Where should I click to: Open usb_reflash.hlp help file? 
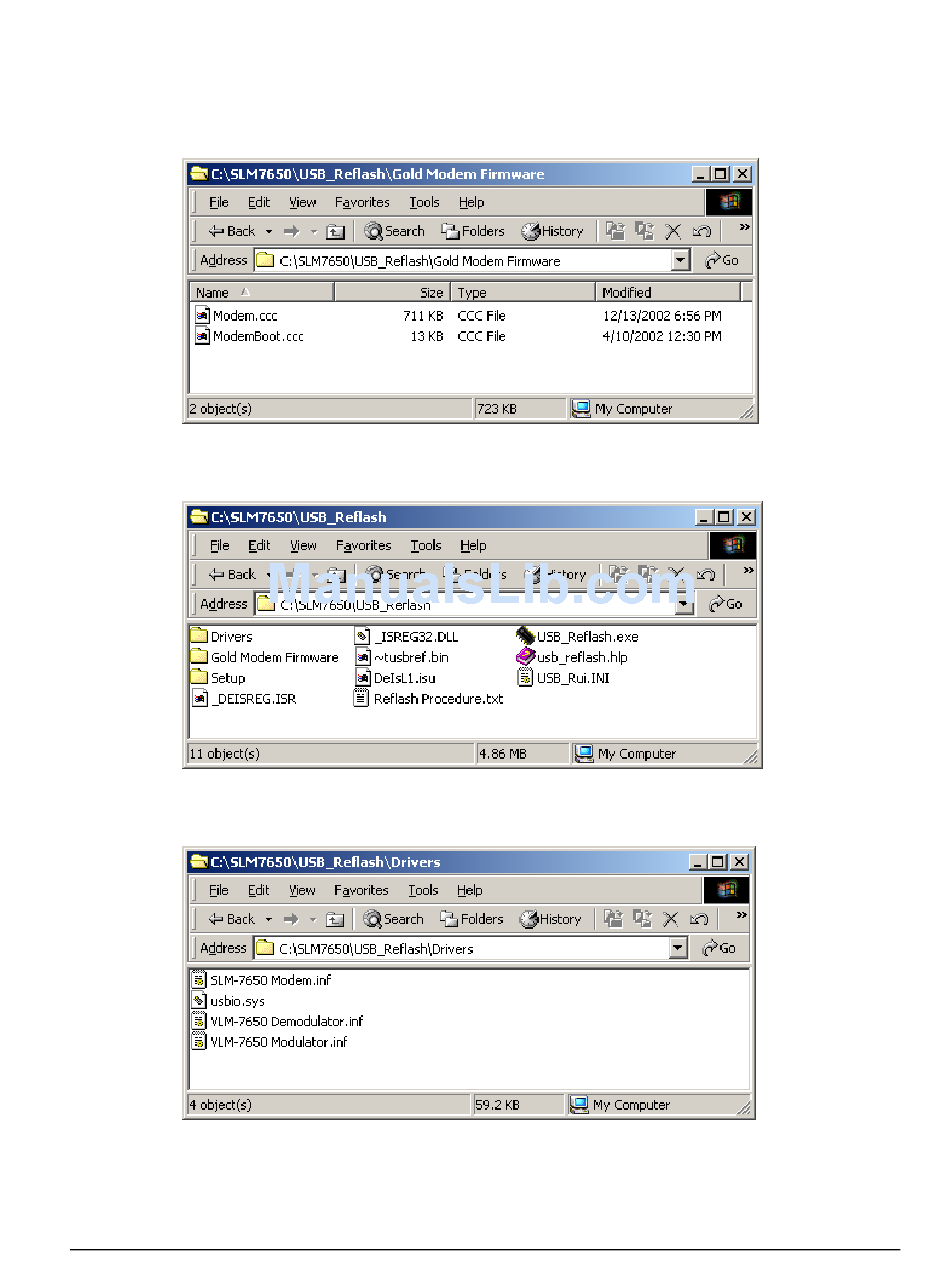click(572, 658)
